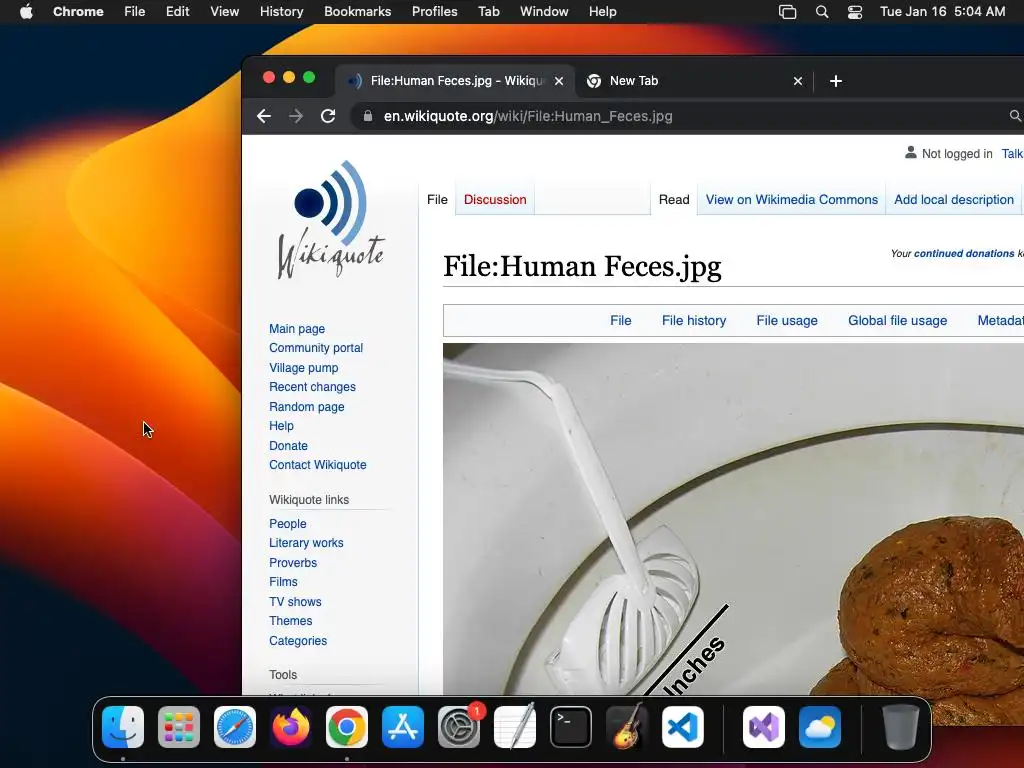Launch Safari from the Dock
1024x768 pixels.
click(x=235, y=727)
